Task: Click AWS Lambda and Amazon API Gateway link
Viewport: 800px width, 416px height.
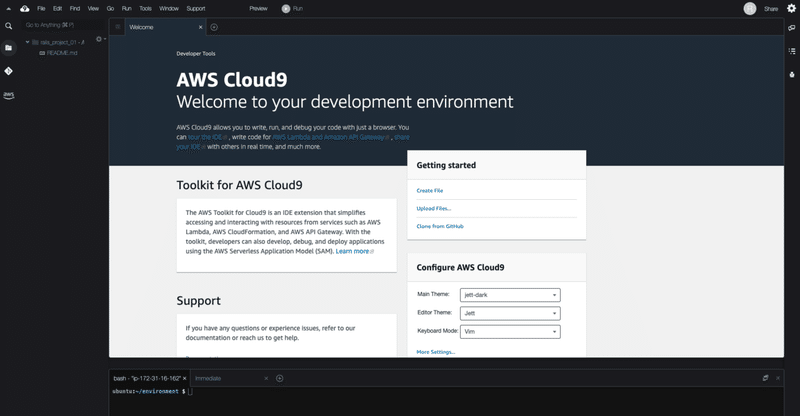Action: [x=328, y=137]
